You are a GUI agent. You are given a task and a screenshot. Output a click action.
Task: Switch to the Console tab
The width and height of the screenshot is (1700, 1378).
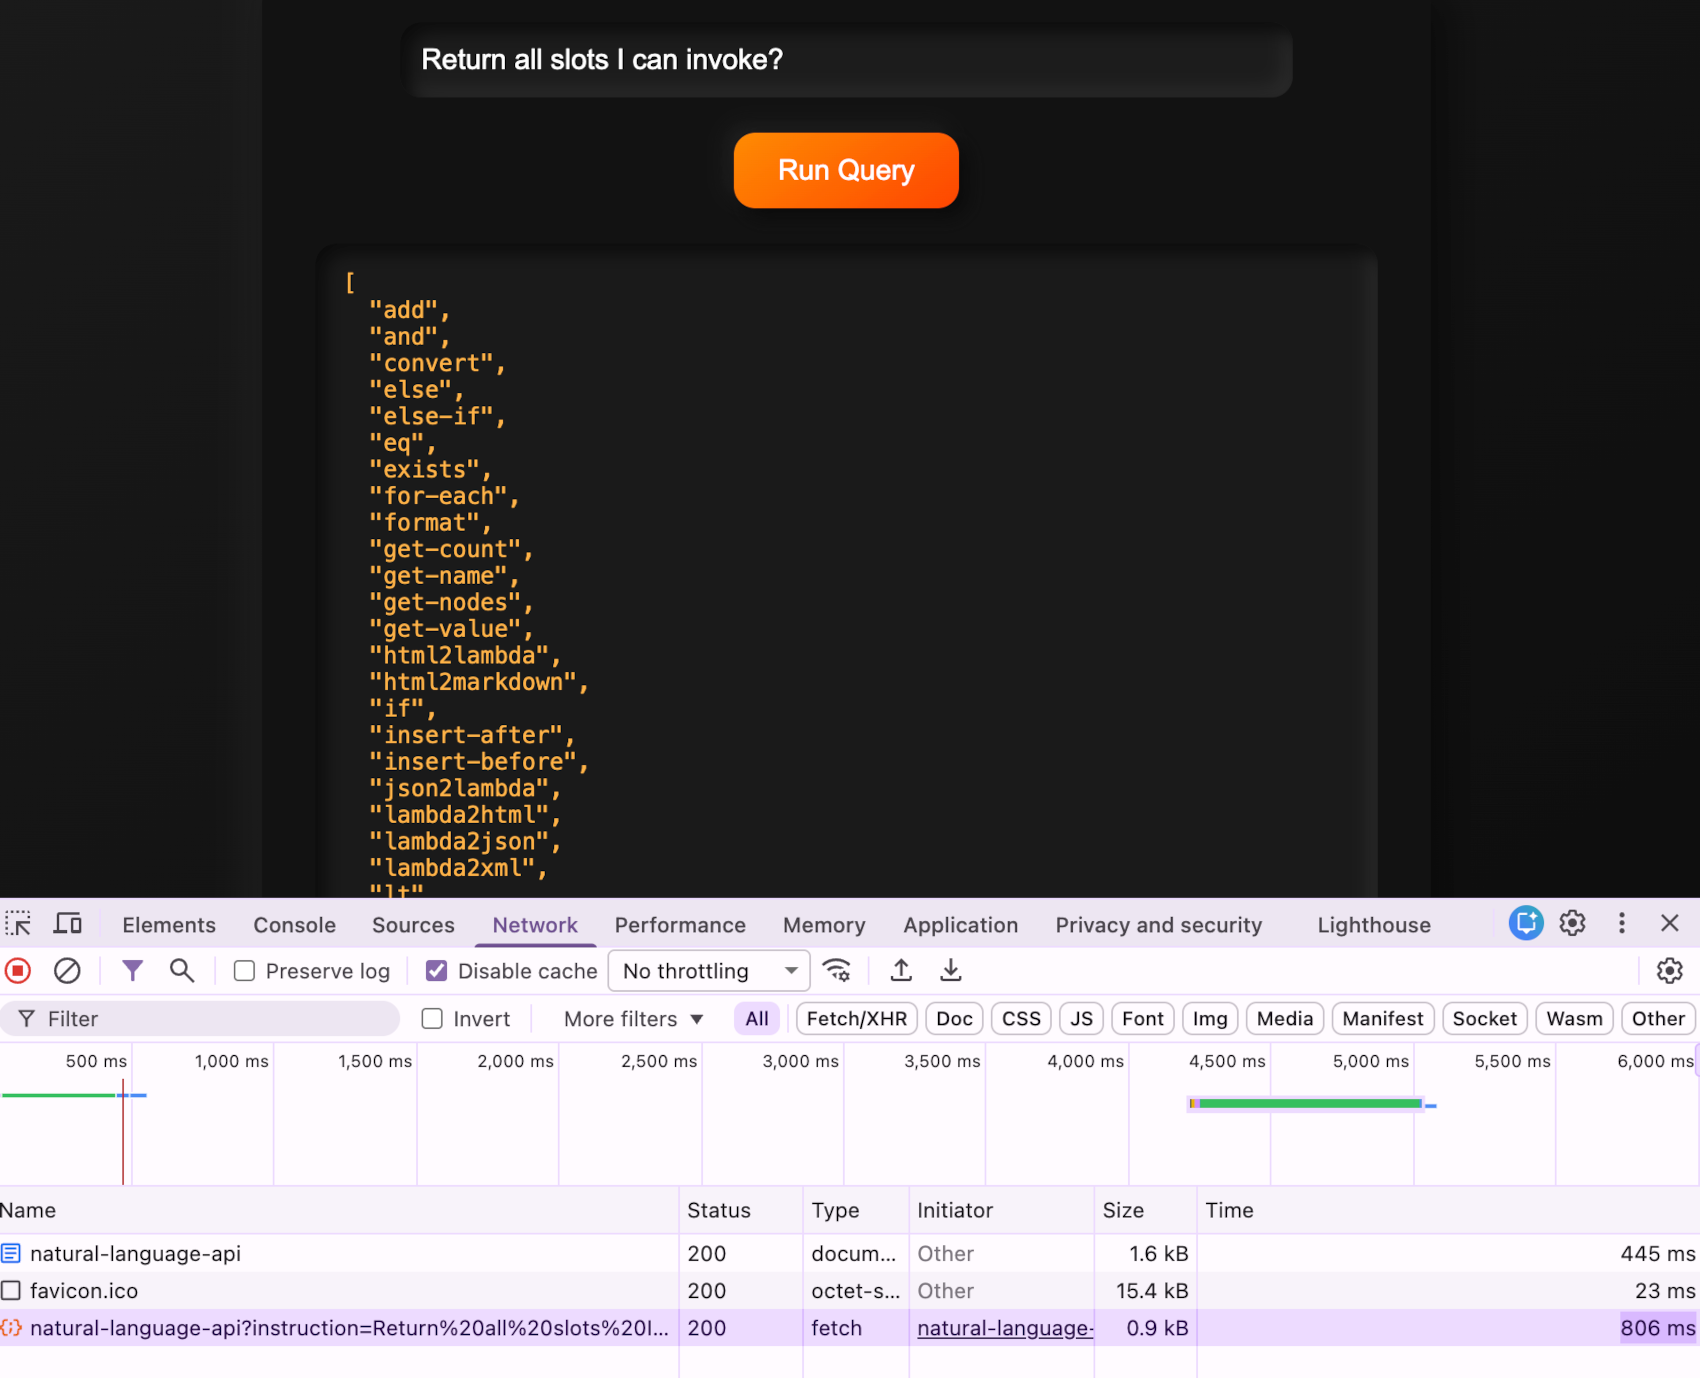point(294,925)
